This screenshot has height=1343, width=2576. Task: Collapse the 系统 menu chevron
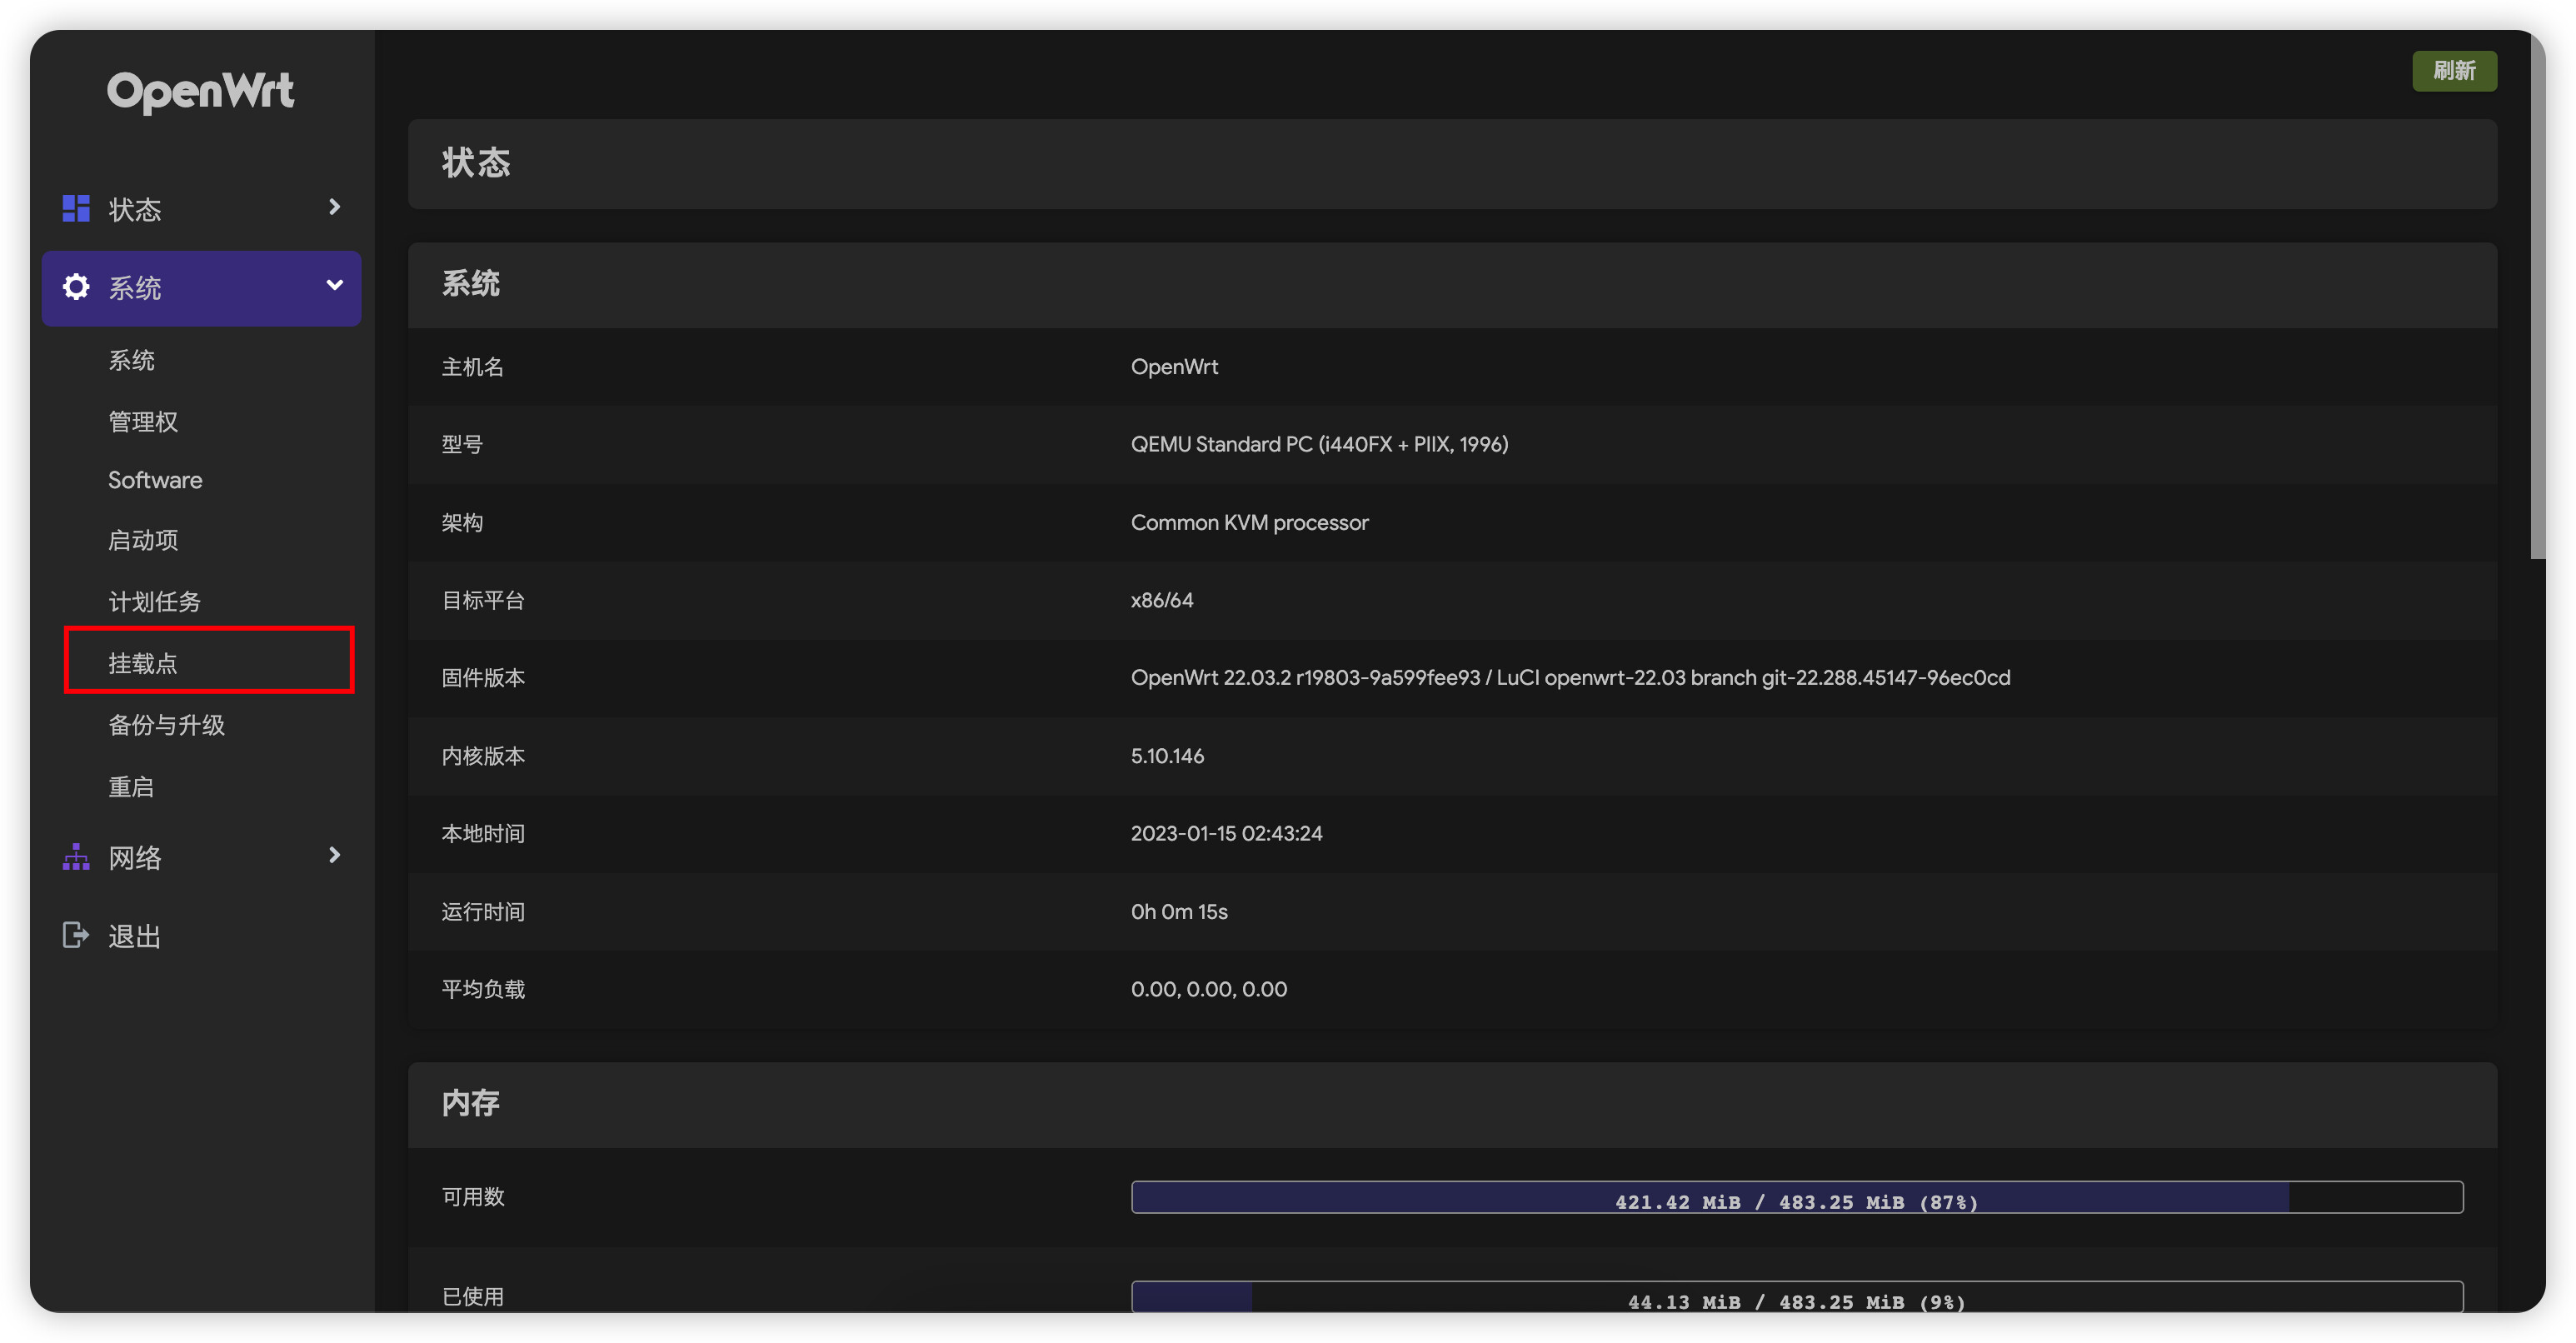(335, 286)
